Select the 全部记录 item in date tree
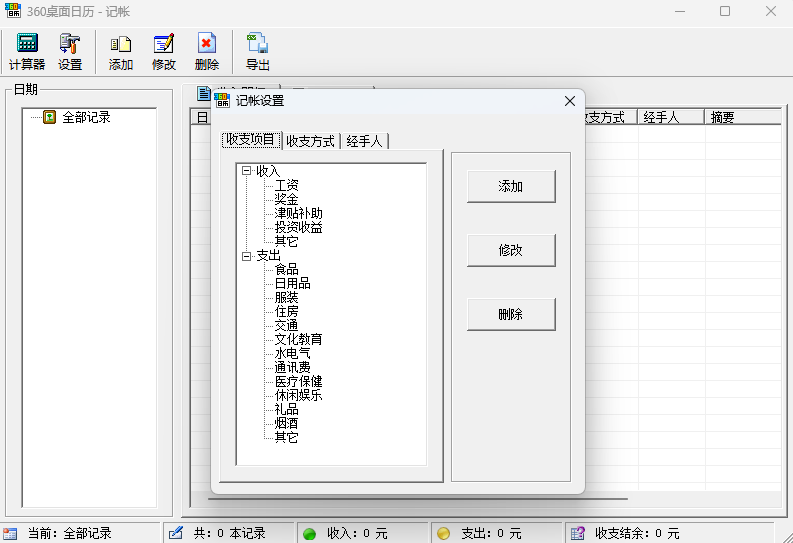 click(86, 117)
